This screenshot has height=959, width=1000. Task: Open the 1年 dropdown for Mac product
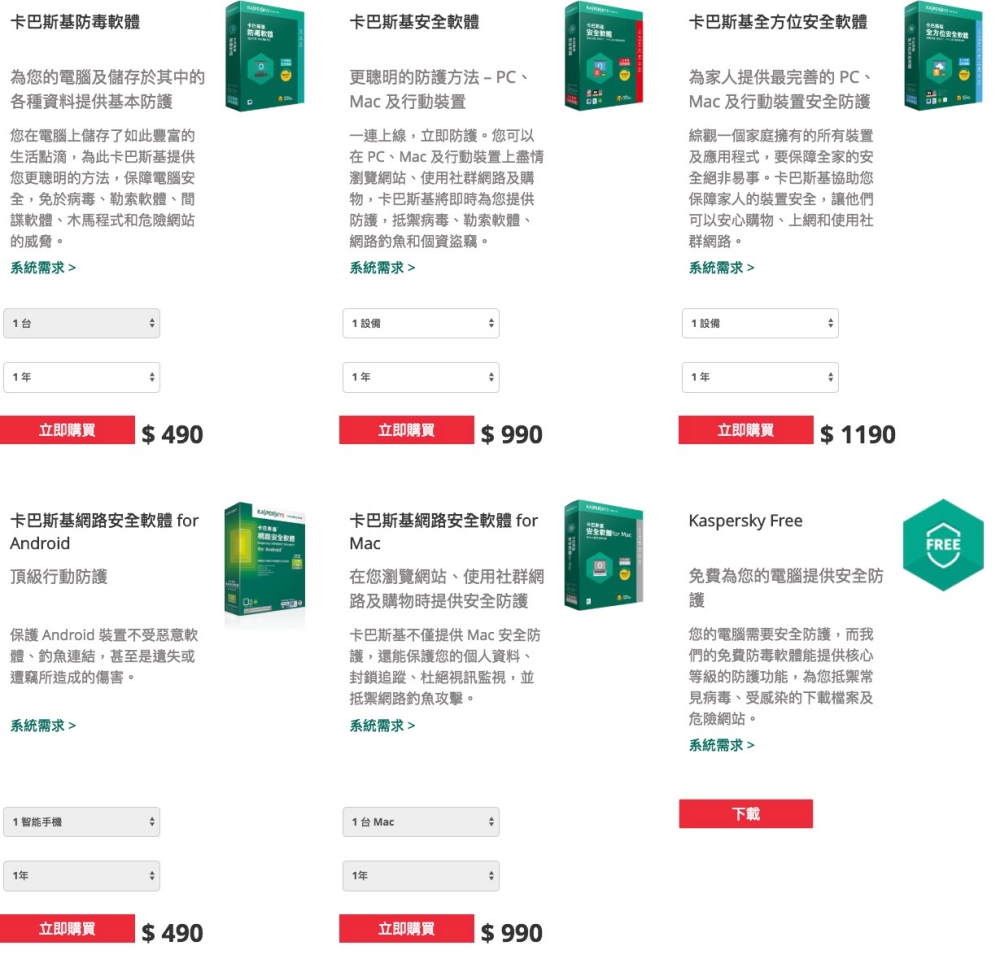tap(421, 875)
